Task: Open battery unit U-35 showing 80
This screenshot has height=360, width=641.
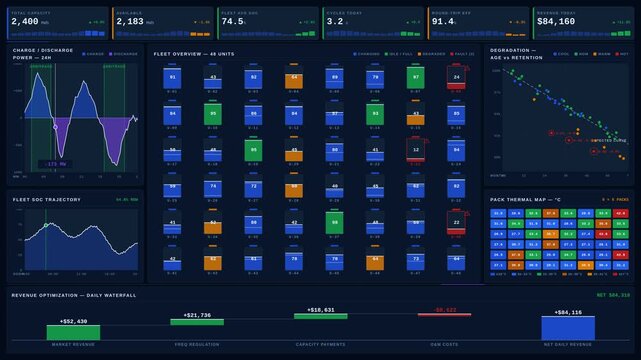Action: [253, 223]
